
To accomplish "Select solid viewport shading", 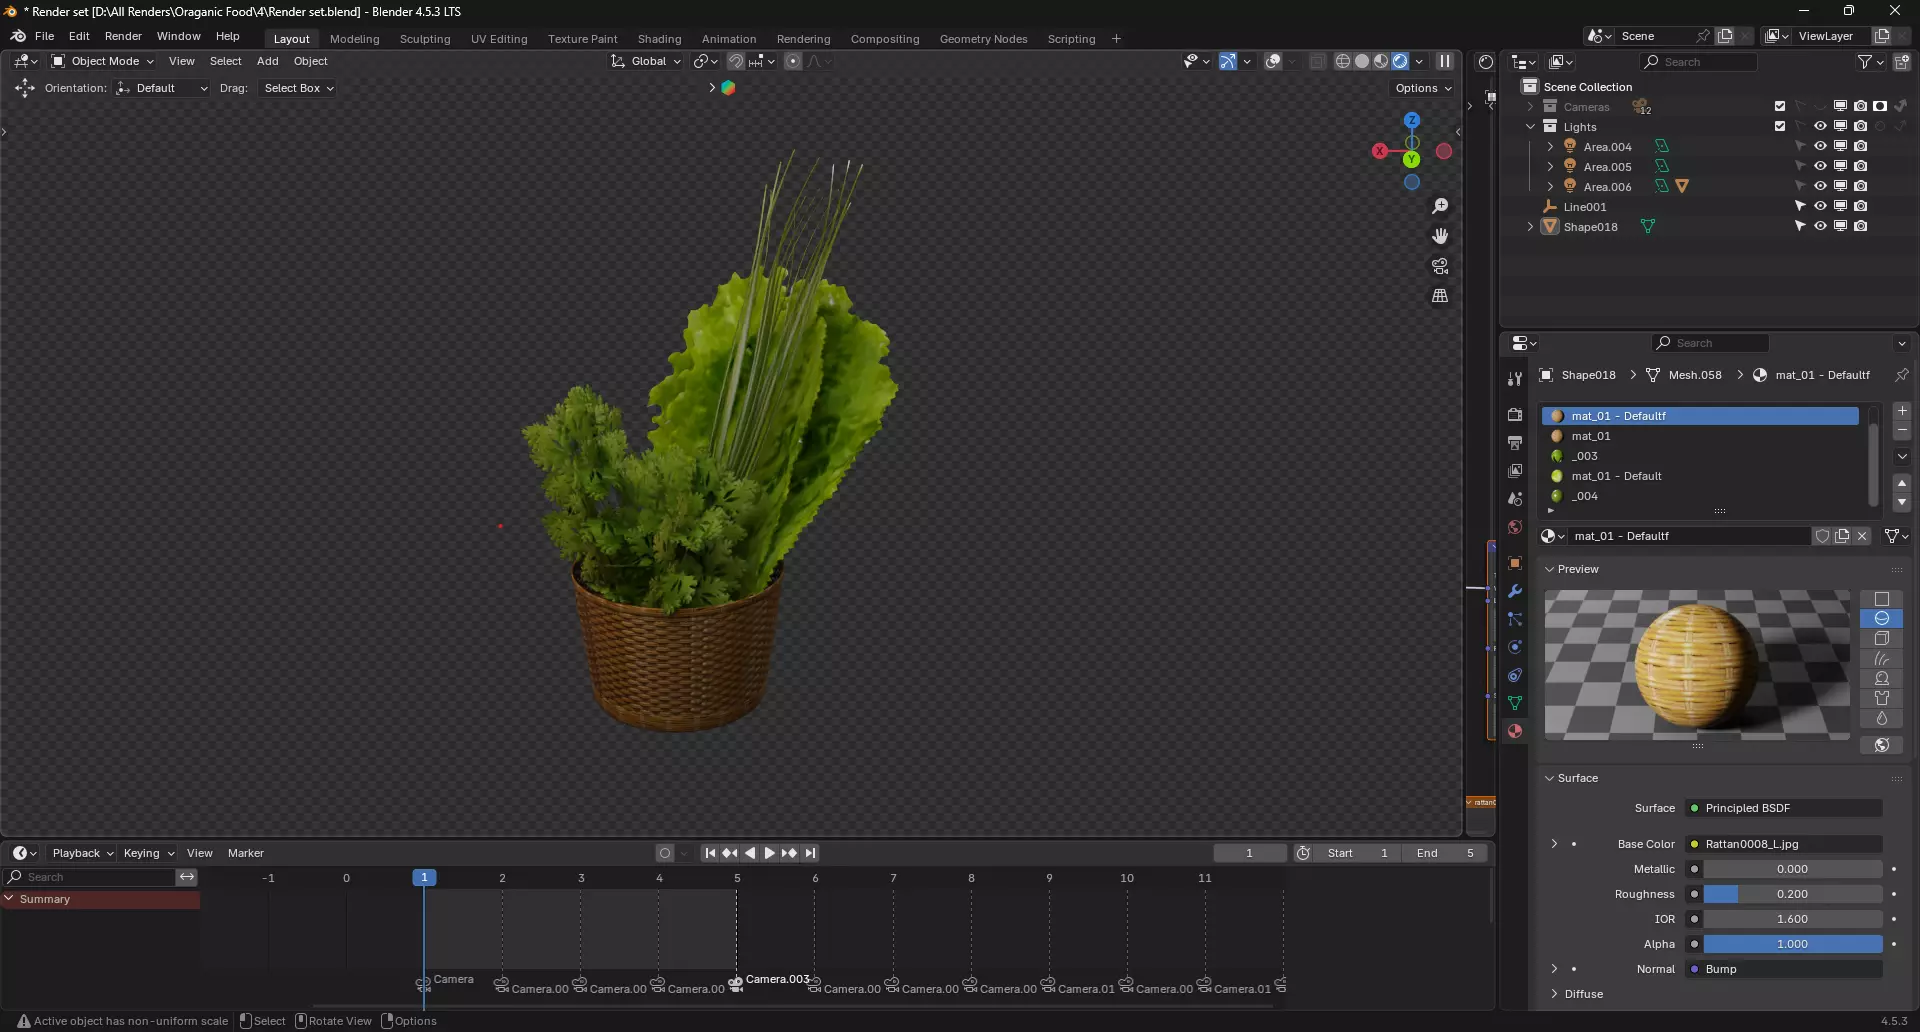I will [1362, 61].
